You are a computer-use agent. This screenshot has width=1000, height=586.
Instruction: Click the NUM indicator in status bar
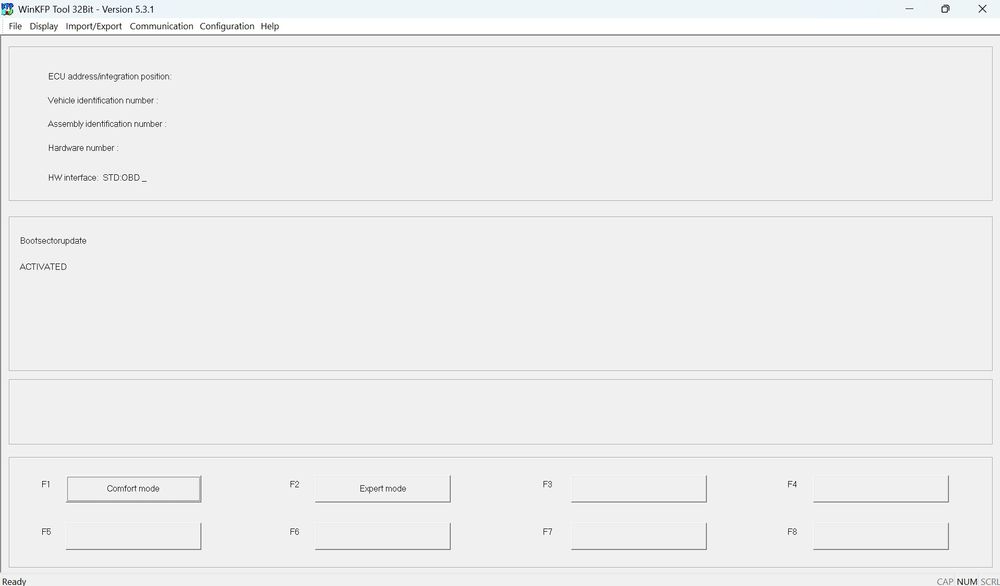click(x=967, y=581)
